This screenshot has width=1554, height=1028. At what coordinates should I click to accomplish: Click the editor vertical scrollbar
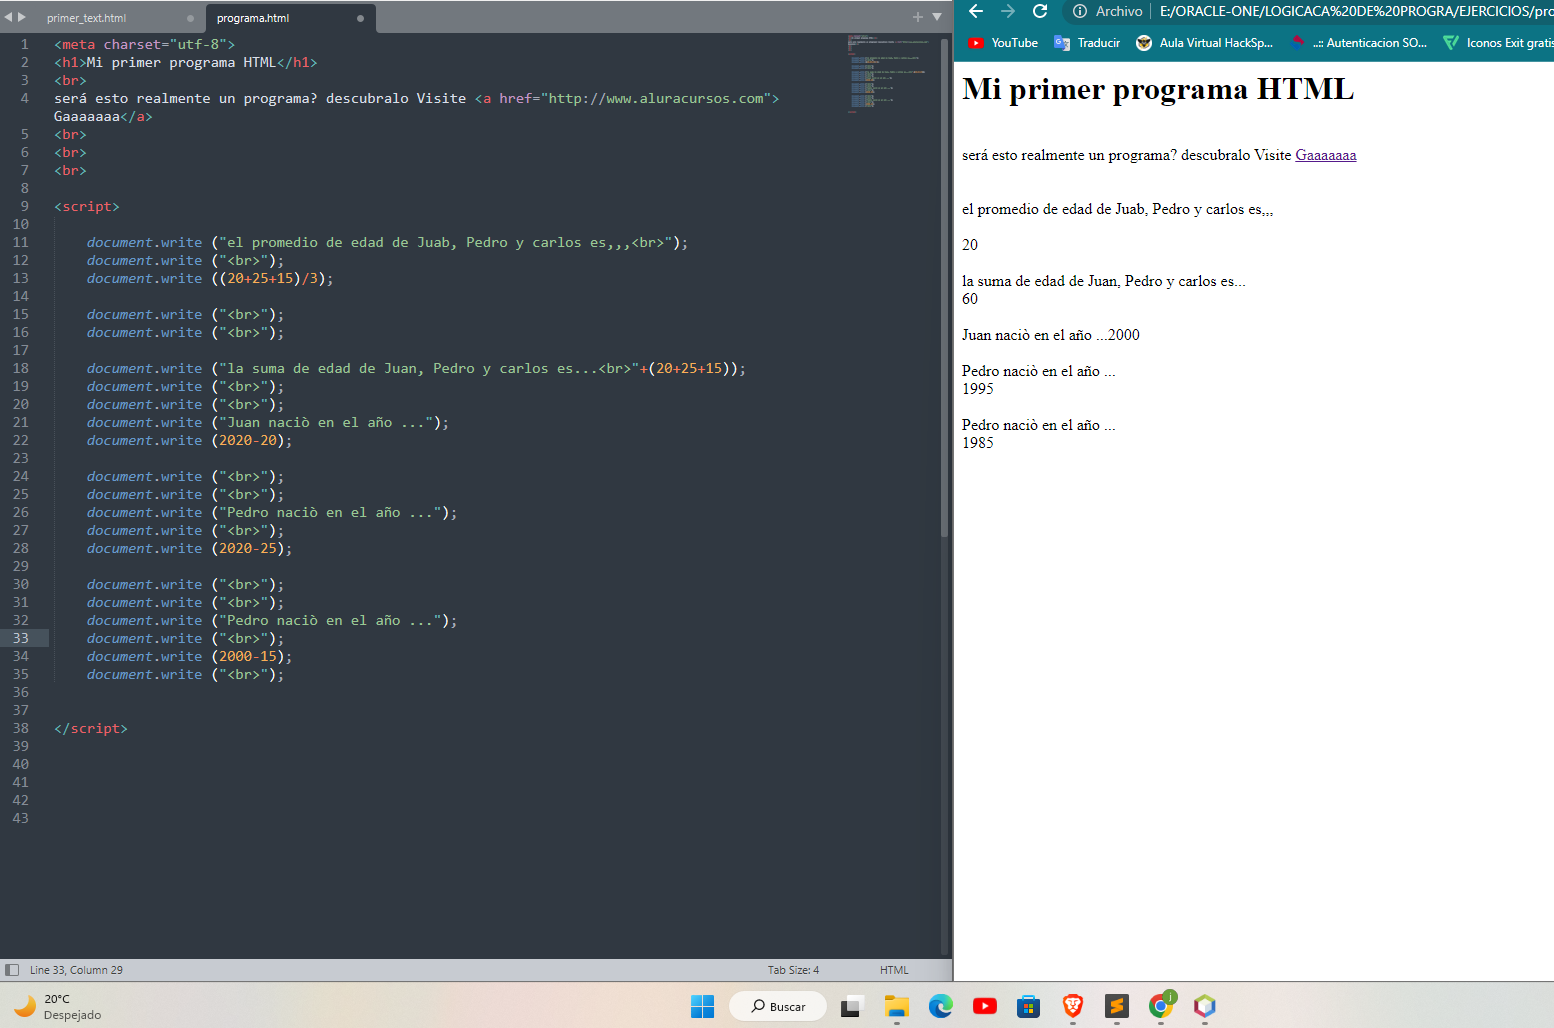click(x=944, y=290)
